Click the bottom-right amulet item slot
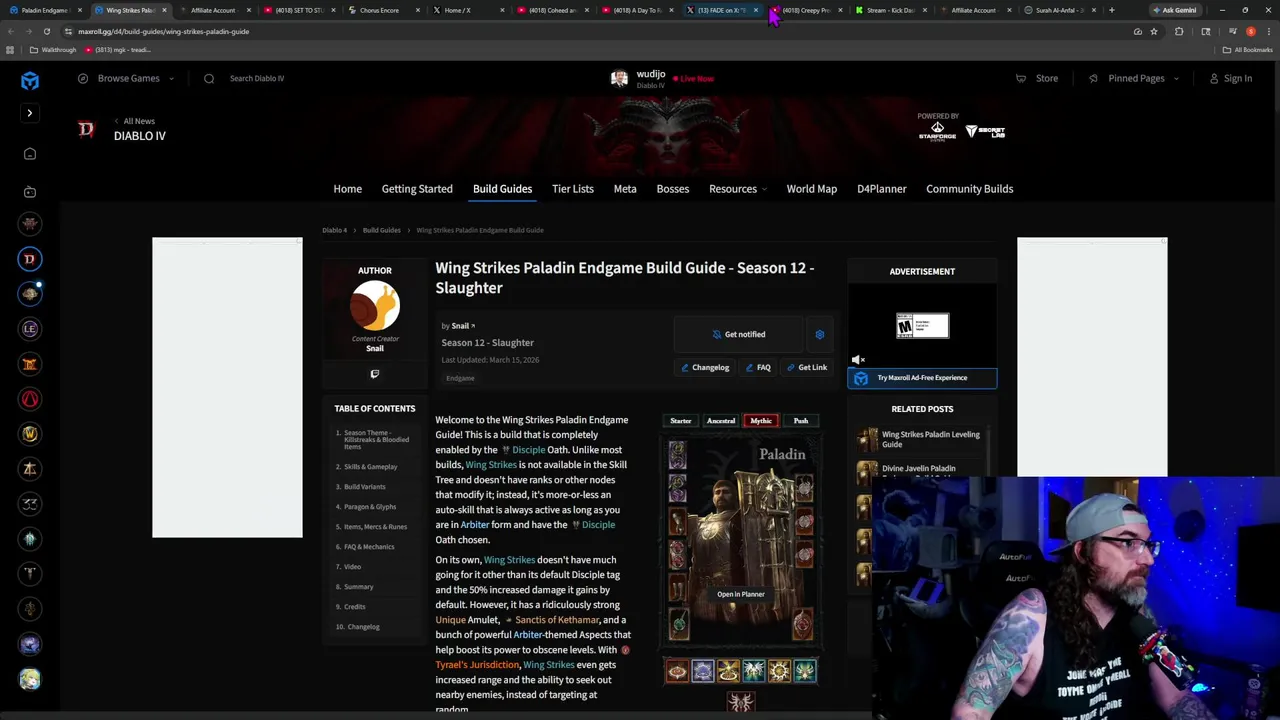Screen dimensions: 1280x720 click(x=803, y=625)
